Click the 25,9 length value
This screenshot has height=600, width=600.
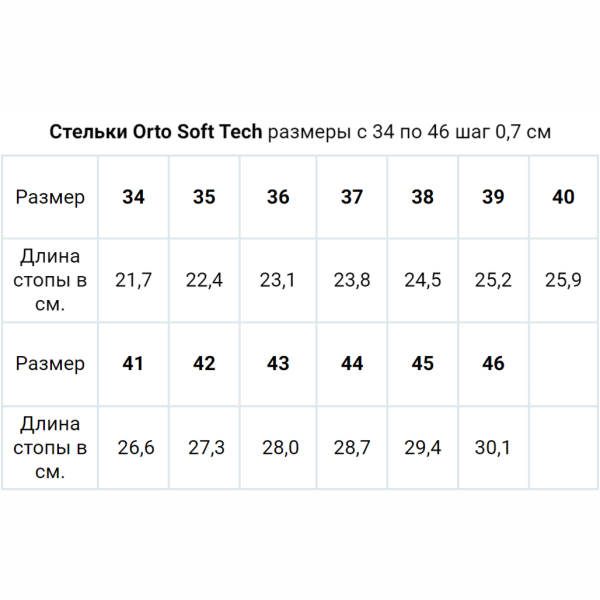coord(564,280)
